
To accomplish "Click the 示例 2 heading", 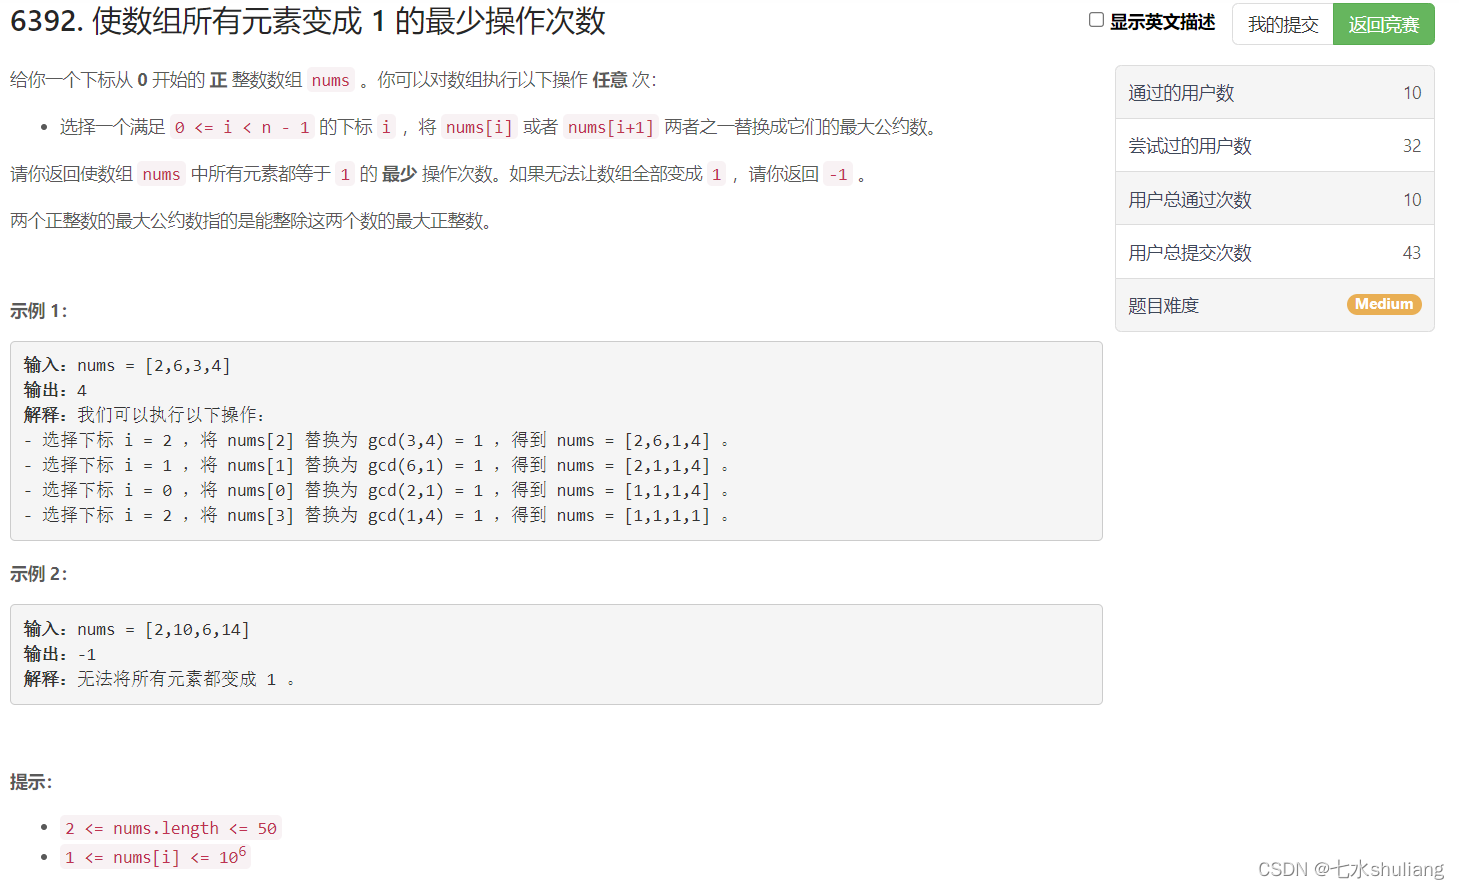I will 39,574.
